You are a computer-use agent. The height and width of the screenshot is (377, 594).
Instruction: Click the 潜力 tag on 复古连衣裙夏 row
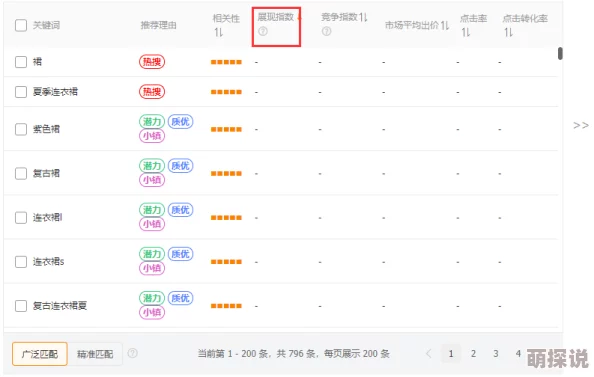tap(152, 298)
